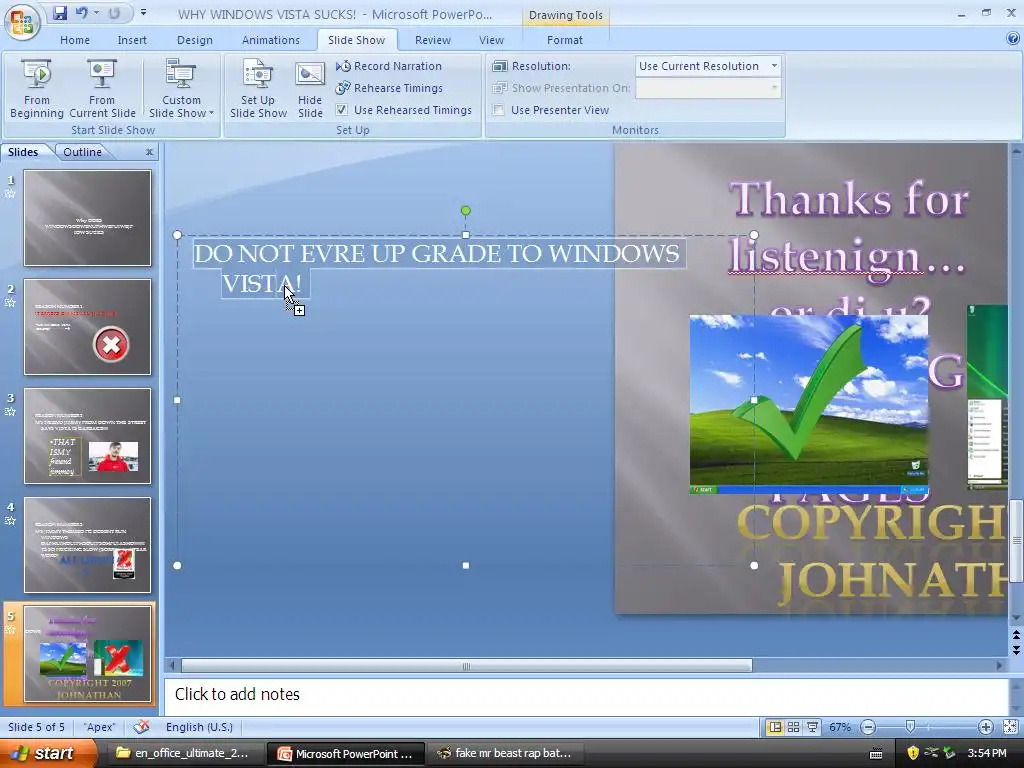This screenshot has width=1024, height=768.
Task: Click the Slide 5 of 5 indicator
Action: point(36,727)
